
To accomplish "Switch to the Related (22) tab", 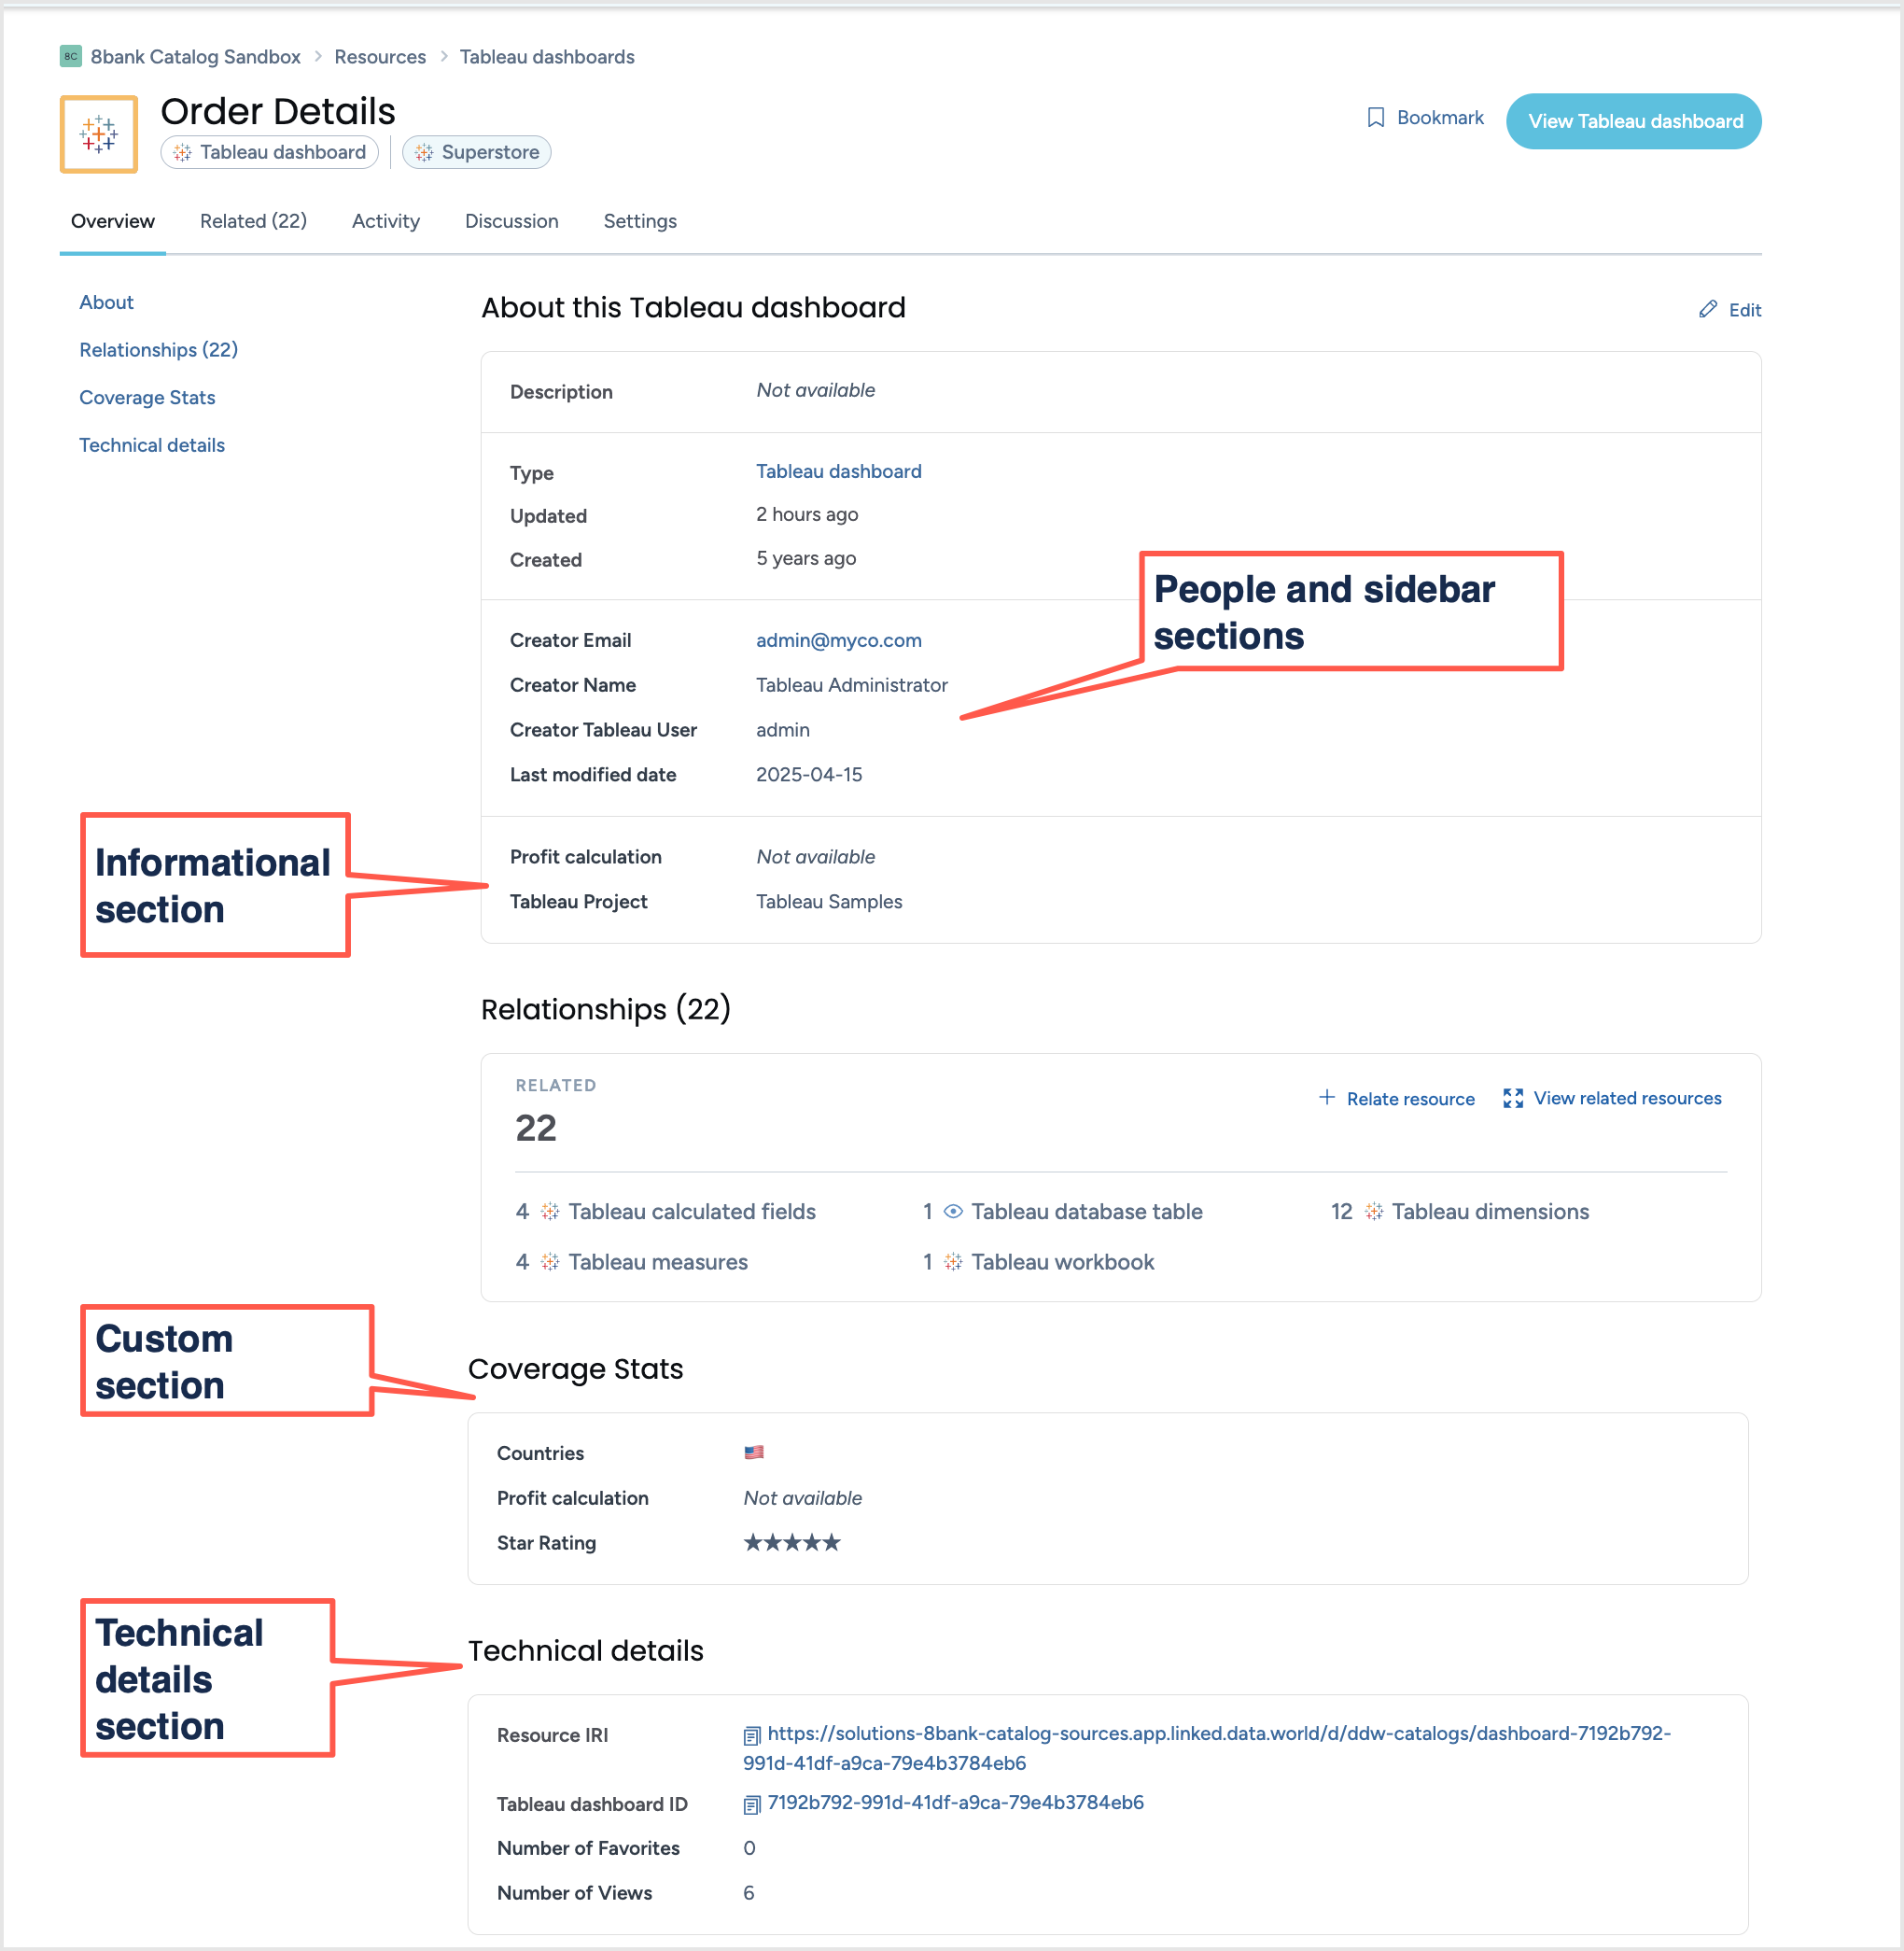I will (x=253, y=221).
